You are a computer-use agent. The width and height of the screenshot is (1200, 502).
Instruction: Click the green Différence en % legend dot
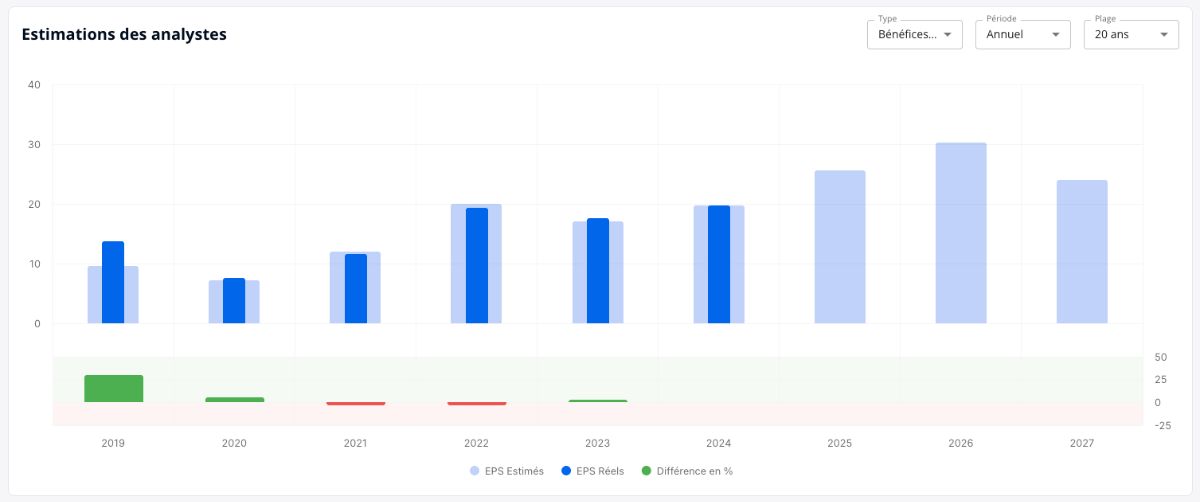point(646,471)
